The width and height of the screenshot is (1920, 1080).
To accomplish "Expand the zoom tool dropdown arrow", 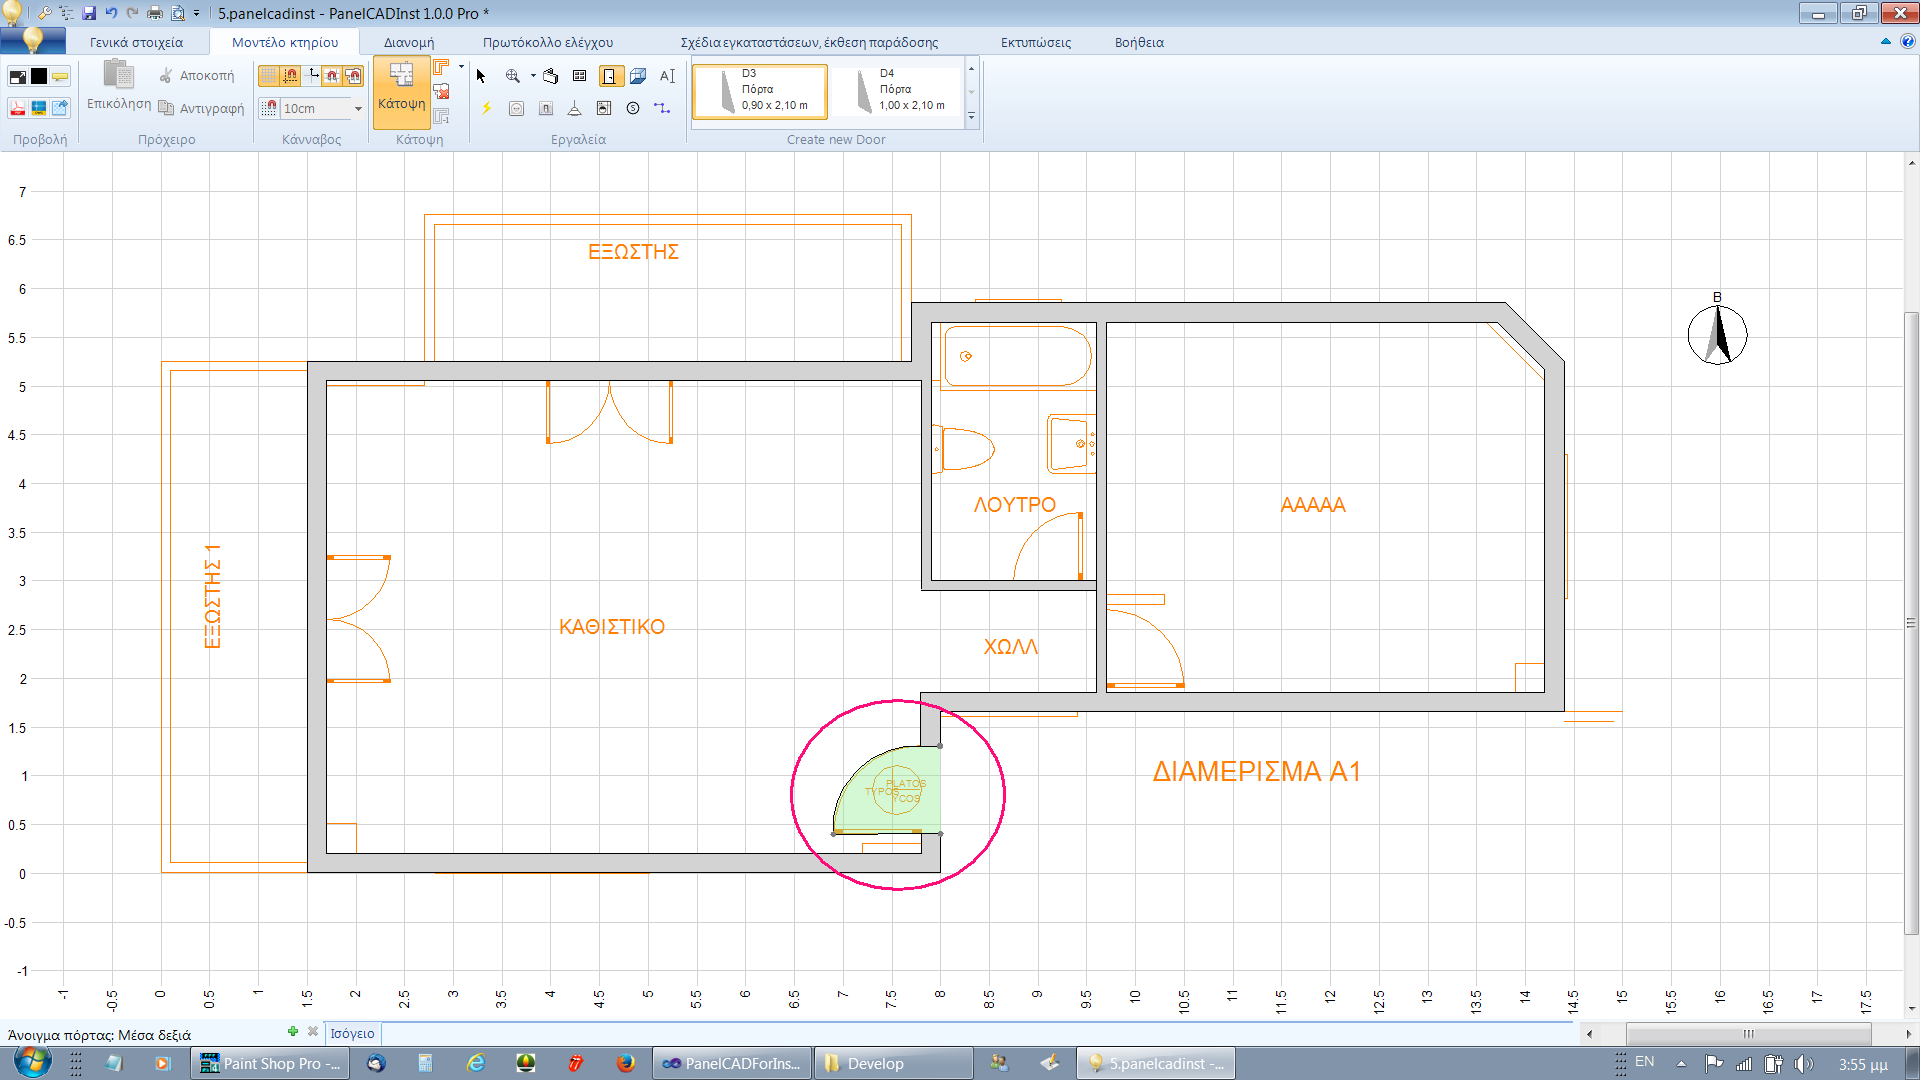I will click(x=533, y=76).
